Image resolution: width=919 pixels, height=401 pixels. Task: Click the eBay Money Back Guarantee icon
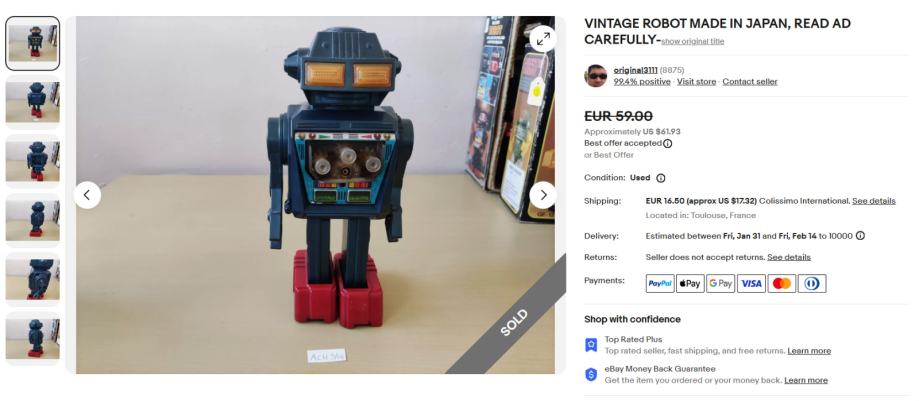pyautogui.click(x=591, y=375)
